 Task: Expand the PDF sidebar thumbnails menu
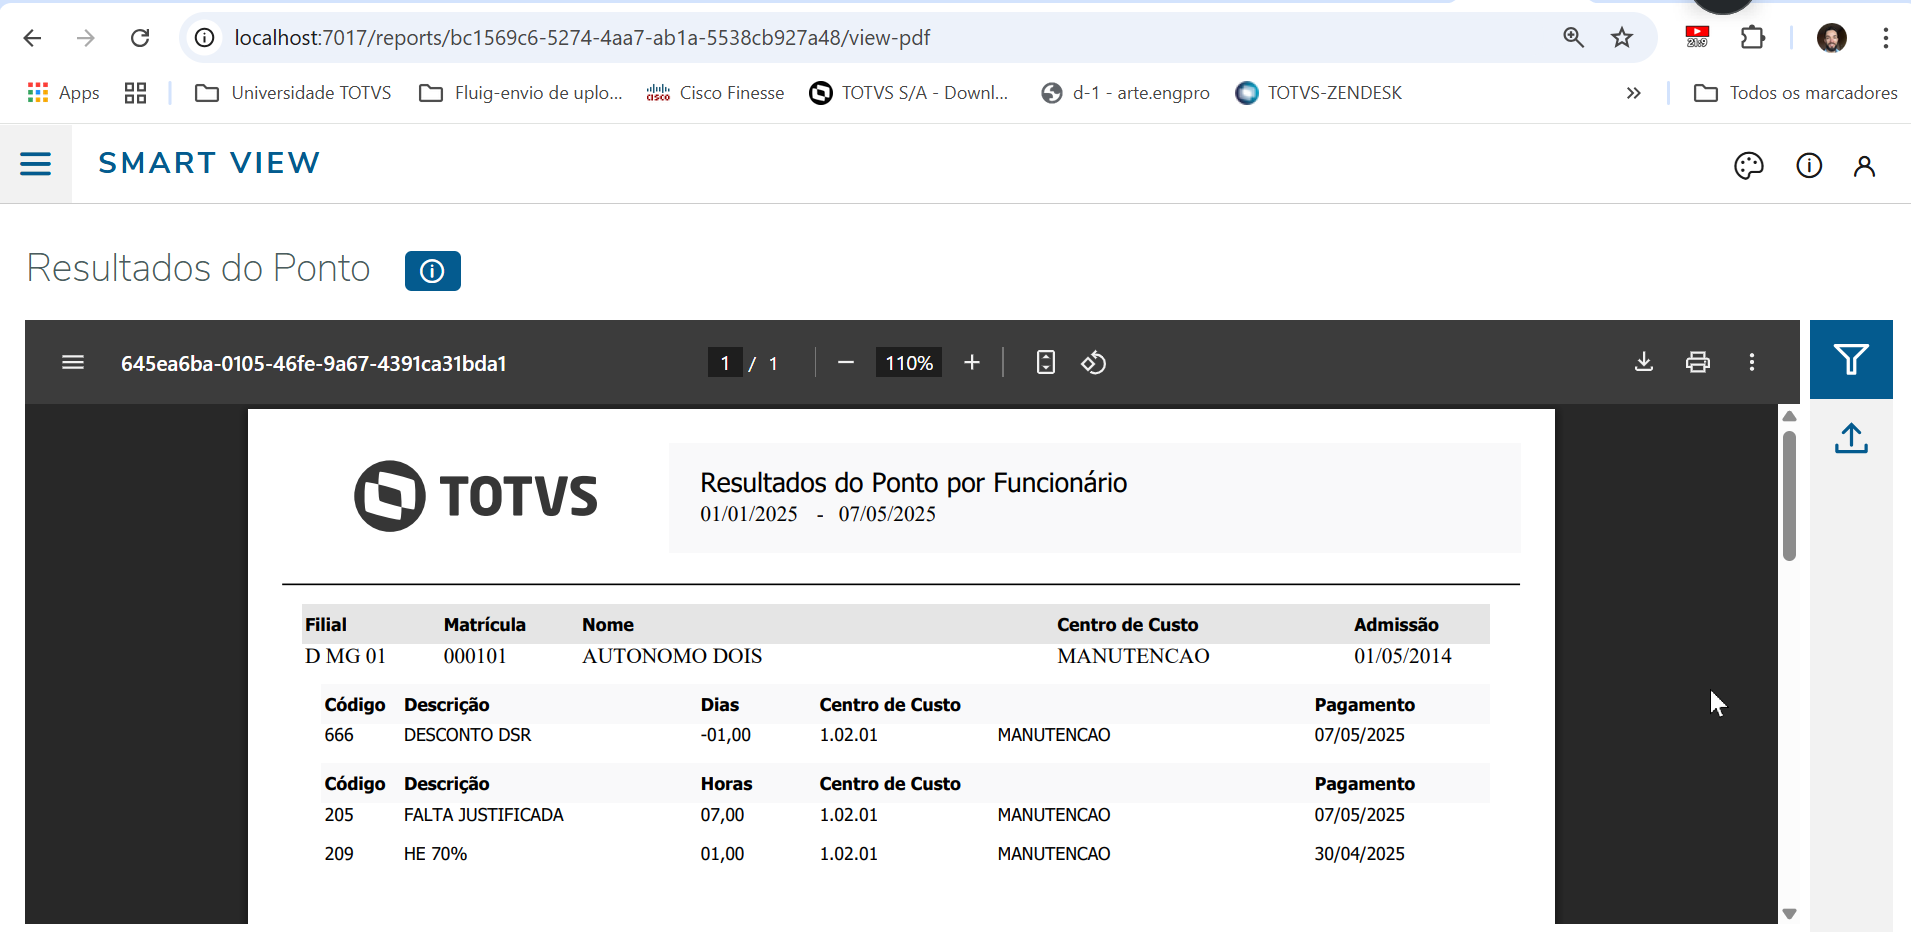click(x=73, y=362)
